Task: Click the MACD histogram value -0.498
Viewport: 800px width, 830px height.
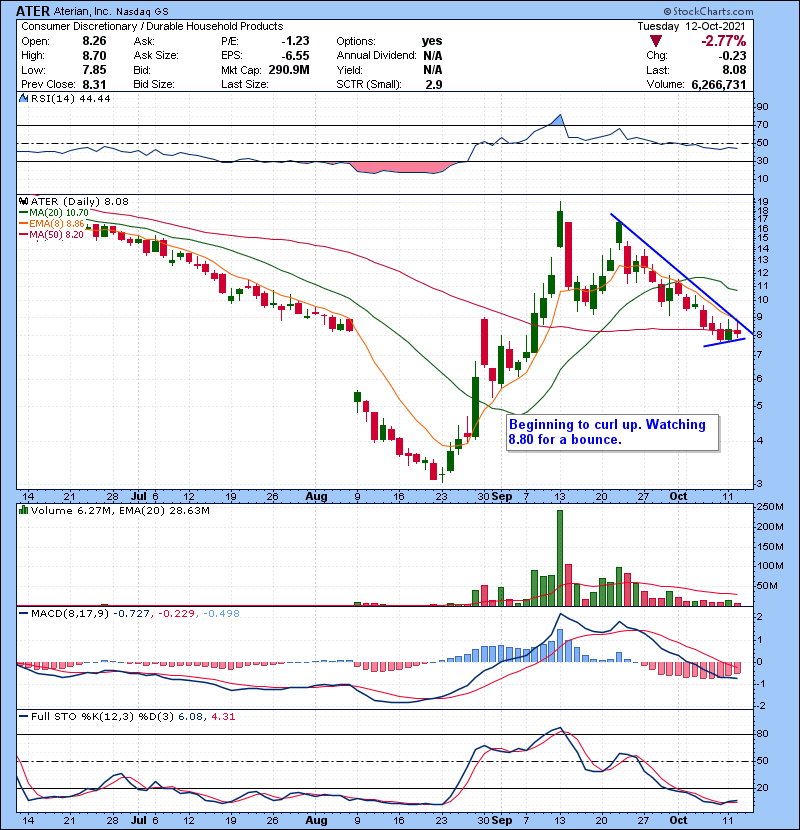Action: click(221, 614)
